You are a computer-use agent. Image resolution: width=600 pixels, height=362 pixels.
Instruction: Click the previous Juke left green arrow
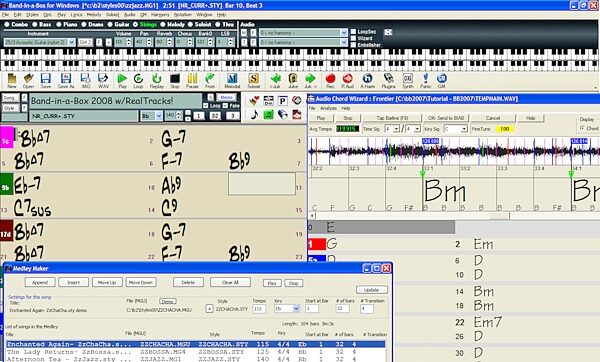click(x=276, y=79)
